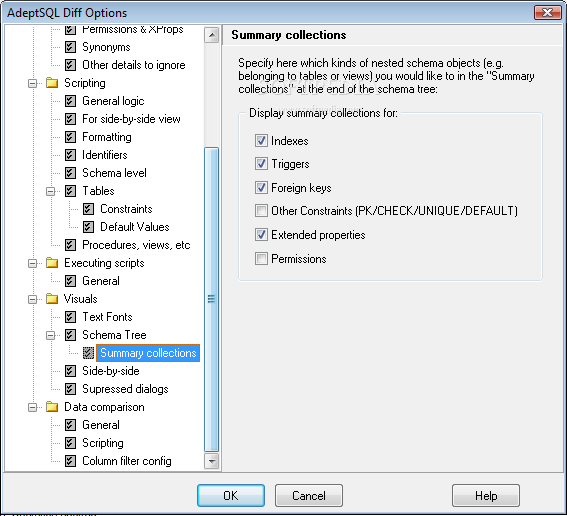Viewport: 567px width, 516px height.
Task: Select the Formatting tree item
Action: [x=107, y=137]
